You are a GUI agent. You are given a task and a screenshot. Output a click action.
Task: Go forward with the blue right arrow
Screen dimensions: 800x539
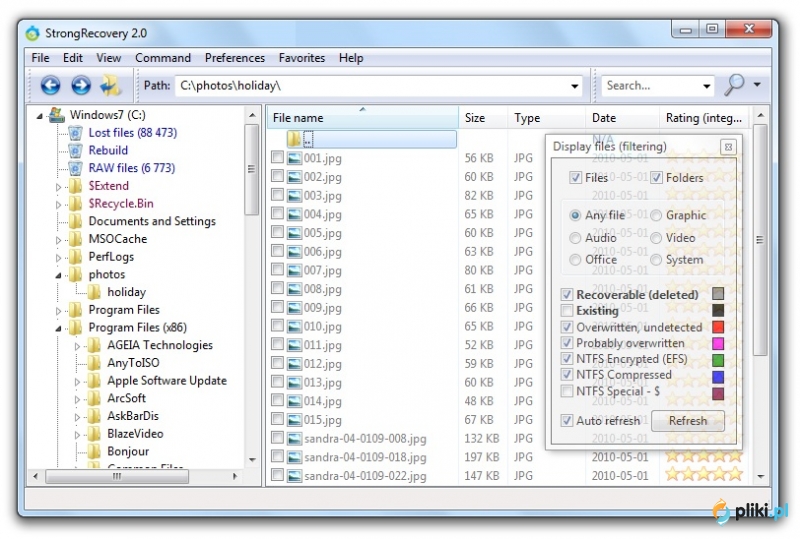pyautogui.click(x=81, y=85)
